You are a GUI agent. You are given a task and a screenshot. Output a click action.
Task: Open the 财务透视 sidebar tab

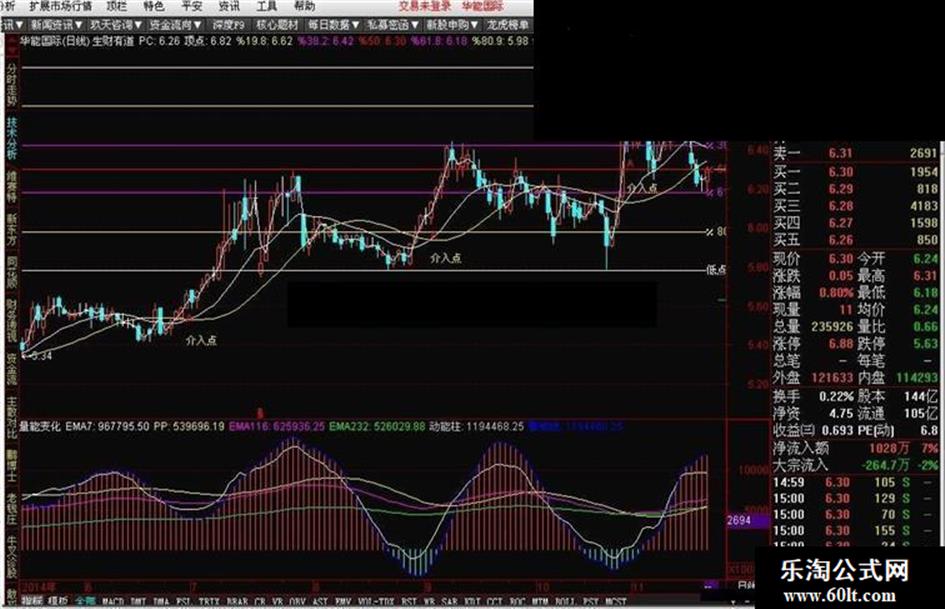[11, 321]
